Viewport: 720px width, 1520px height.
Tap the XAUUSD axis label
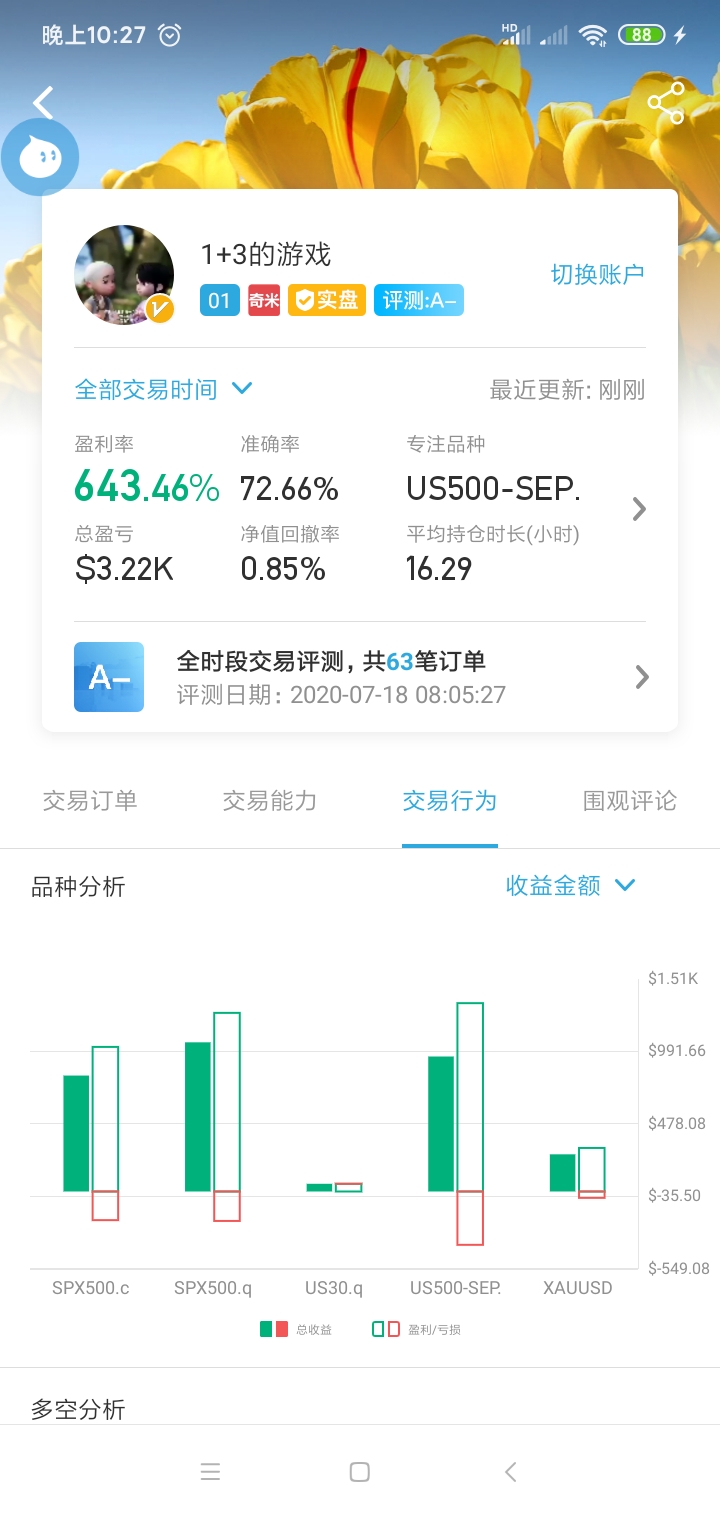point(578,1288)
